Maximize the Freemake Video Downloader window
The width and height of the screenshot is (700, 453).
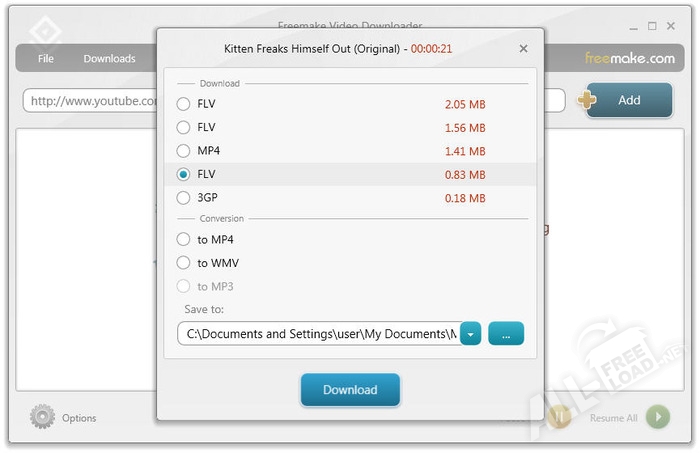[652, 26]
